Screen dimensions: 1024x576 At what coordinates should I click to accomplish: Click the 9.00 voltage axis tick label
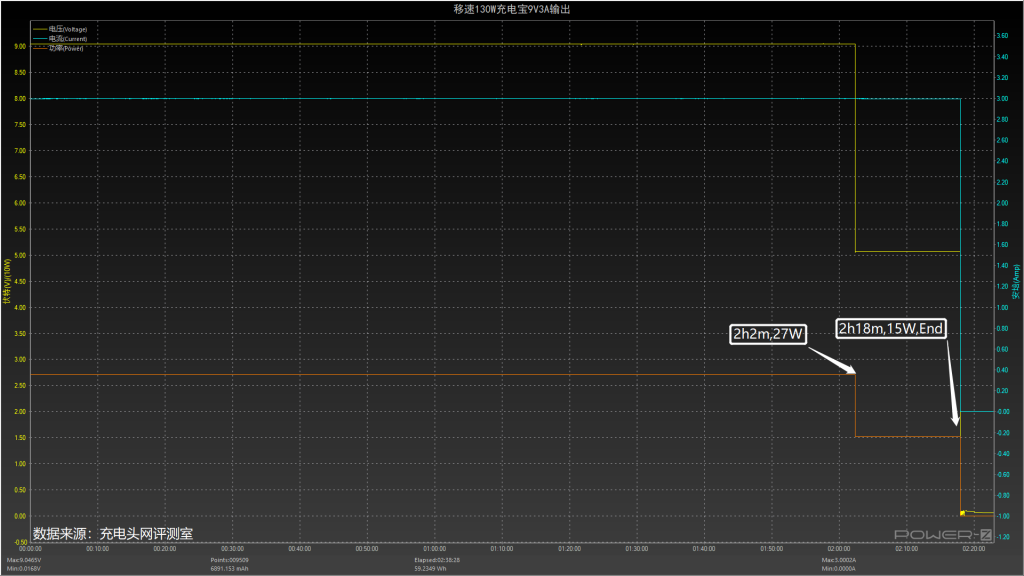[x=20, y=46]
